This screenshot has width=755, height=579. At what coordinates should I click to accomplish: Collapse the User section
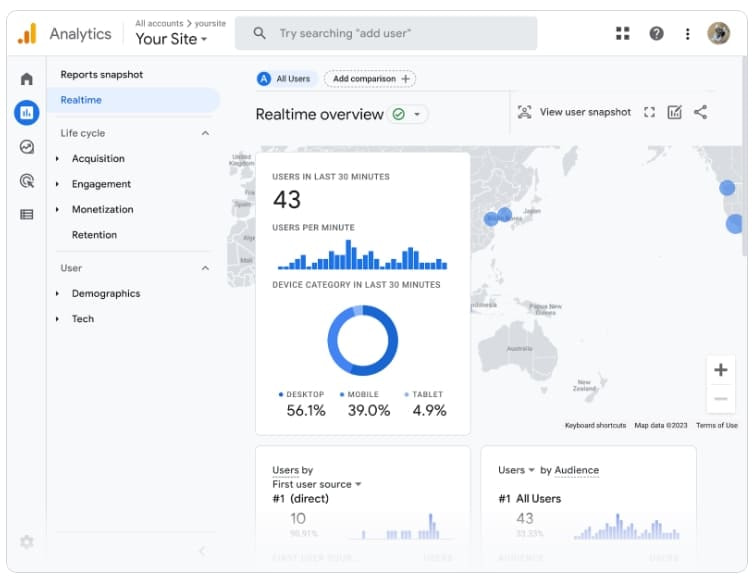coord(205,268)
